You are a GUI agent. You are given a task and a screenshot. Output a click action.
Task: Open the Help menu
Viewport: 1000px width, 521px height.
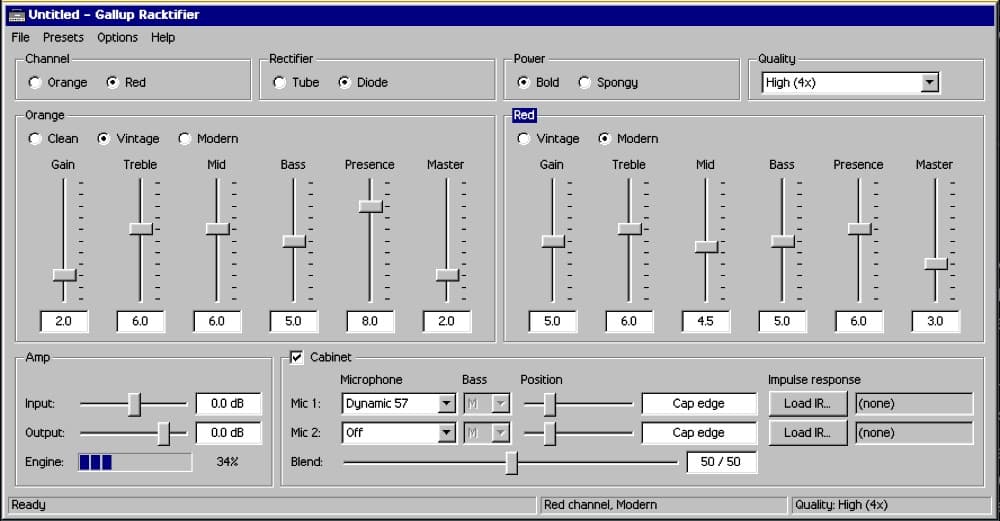(163, 38)
